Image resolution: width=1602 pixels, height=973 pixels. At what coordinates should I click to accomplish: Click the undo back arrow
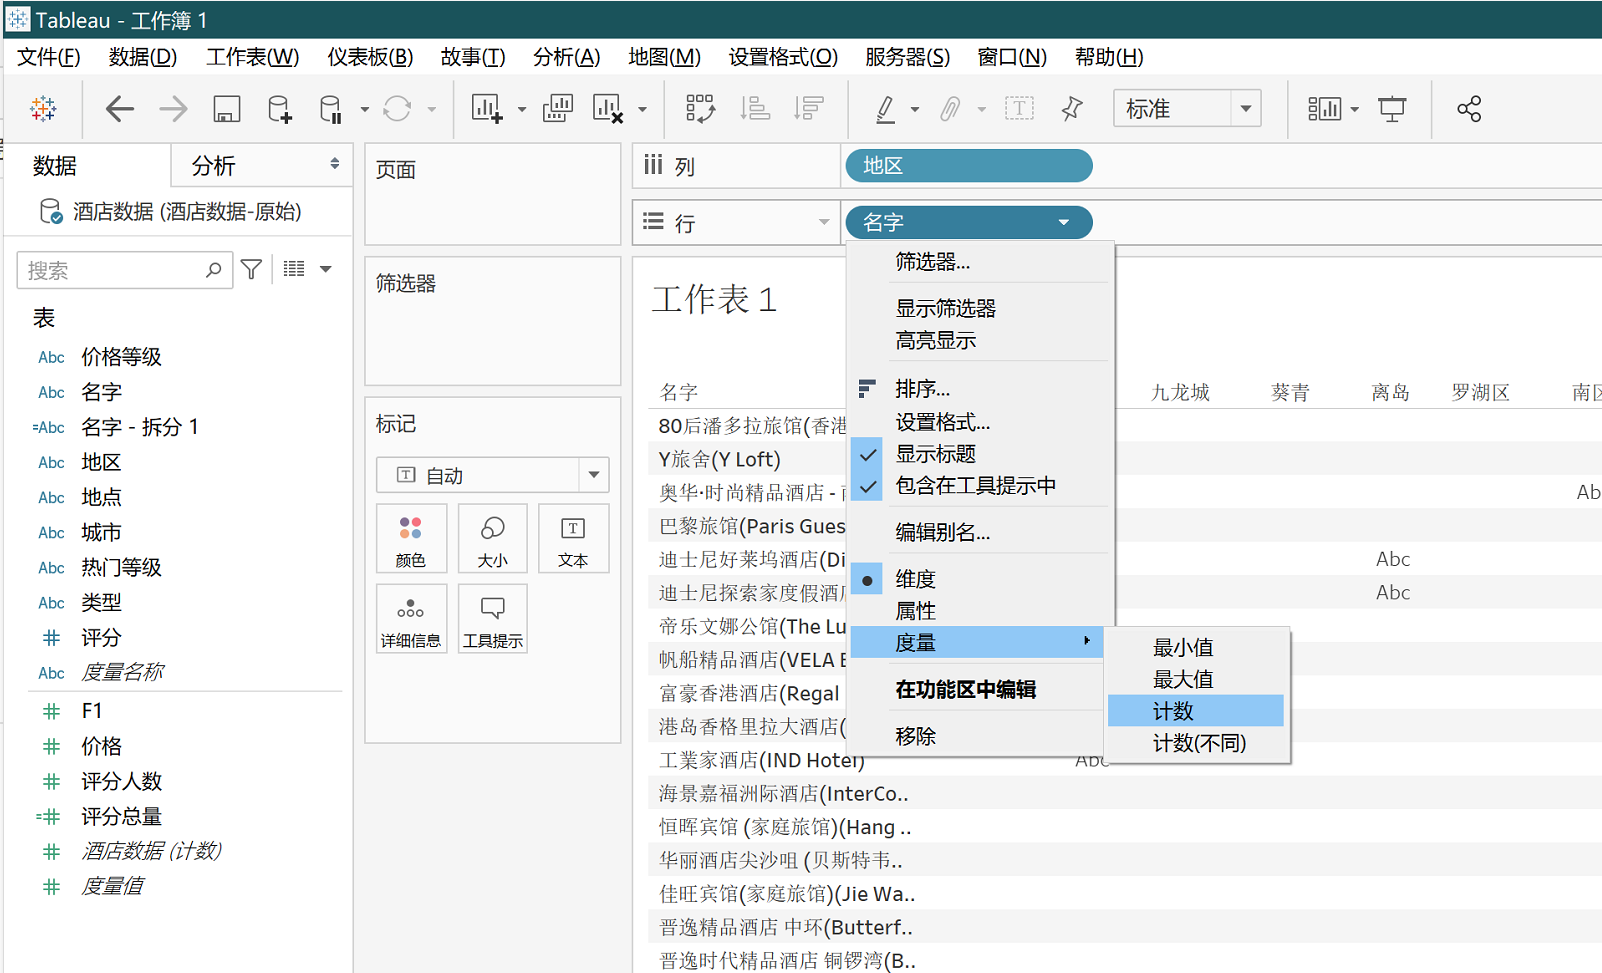[x=120, y=108]
